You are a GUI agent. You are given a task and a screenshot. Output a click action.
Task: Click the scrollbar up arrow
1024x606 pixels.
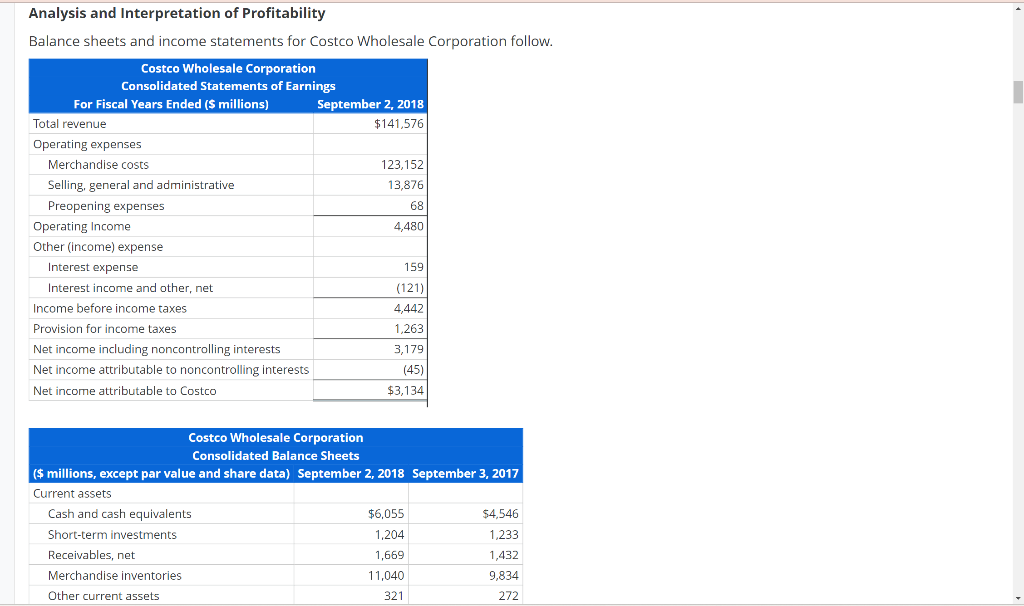tap(1017, 8)
